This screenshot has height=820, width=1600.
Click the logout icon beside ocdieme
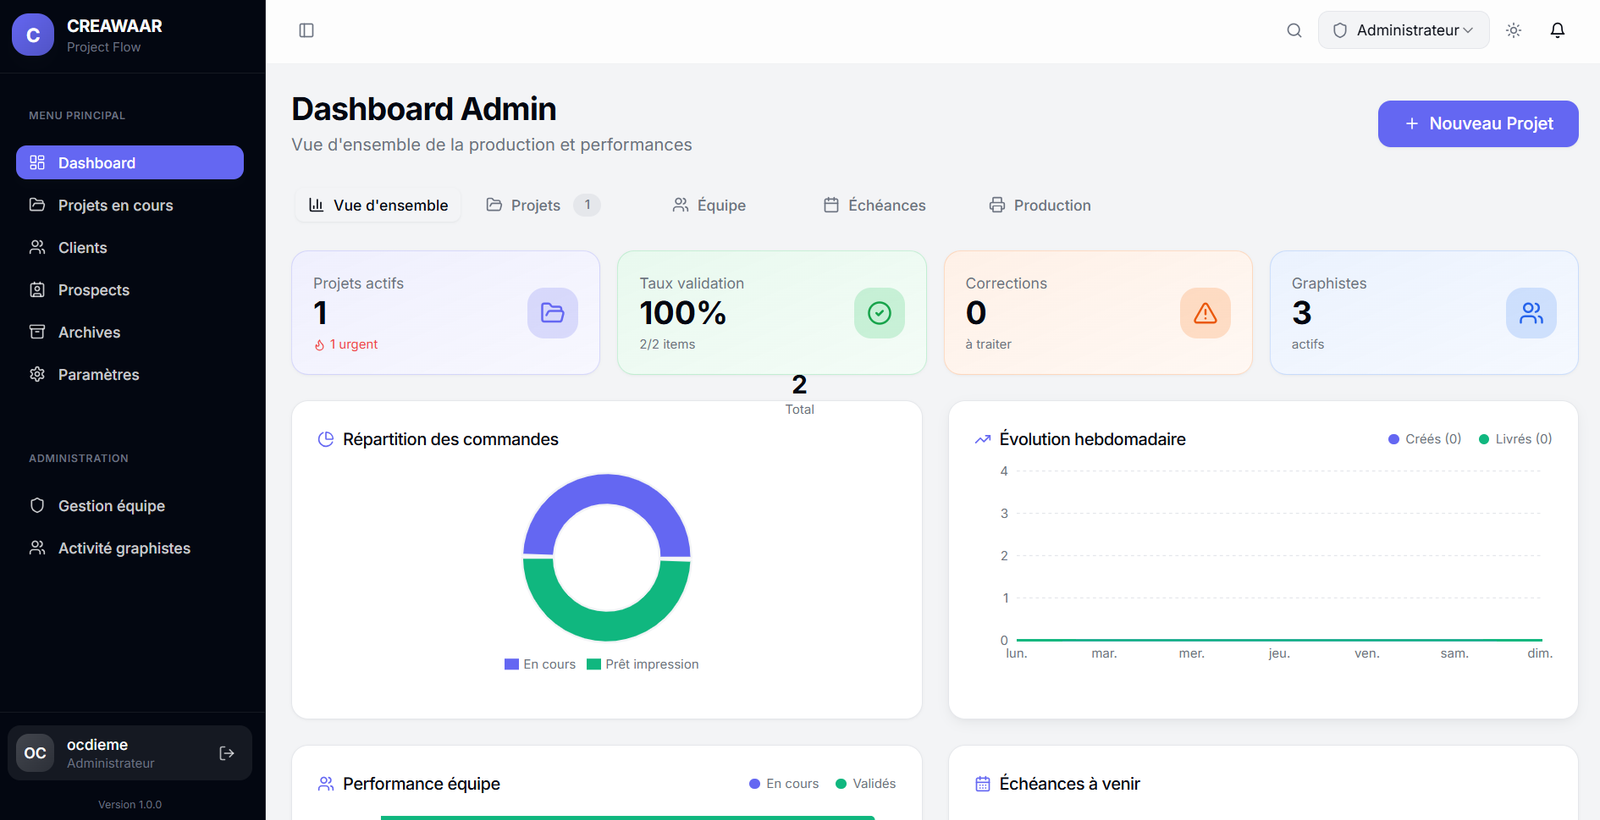tap(227, 753)
